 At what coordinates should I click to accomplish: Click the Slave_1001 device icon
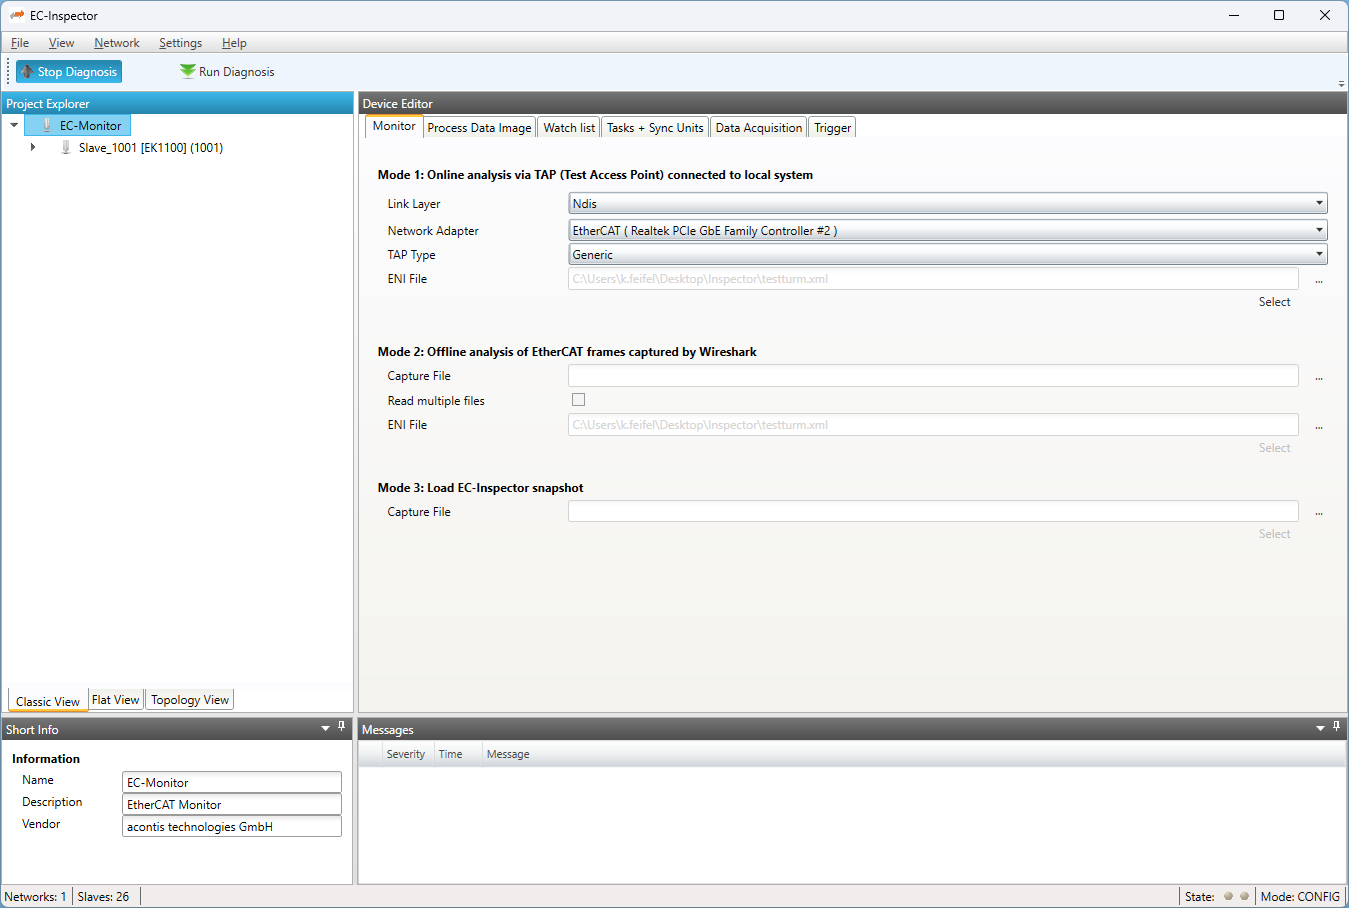[x=66, y=148]
